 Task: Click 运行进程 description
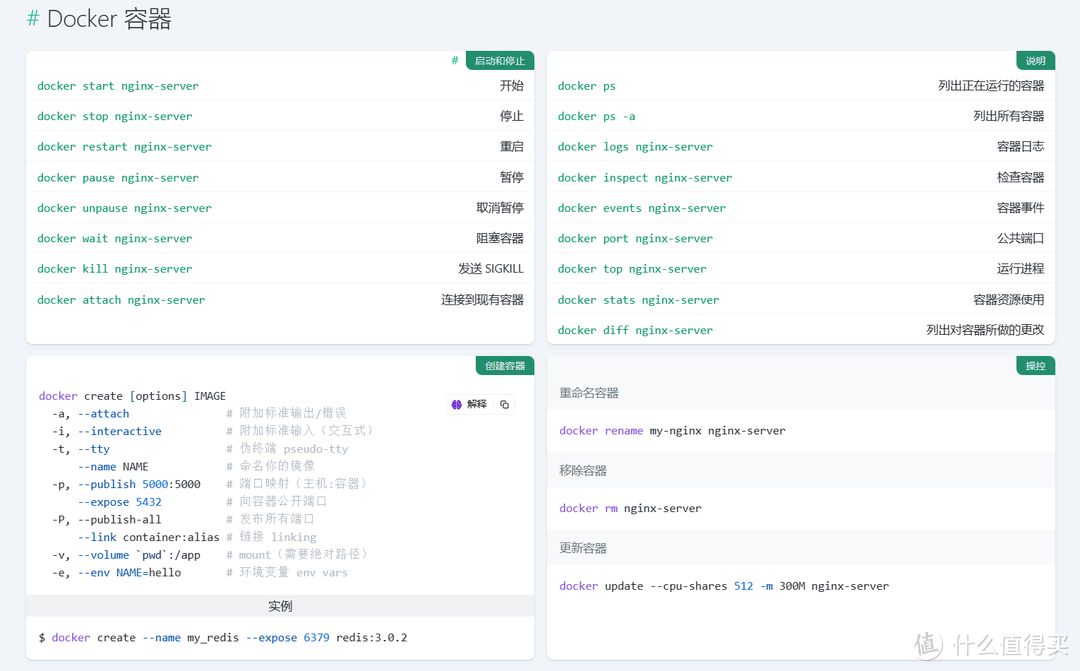(x=1021, y=268)
